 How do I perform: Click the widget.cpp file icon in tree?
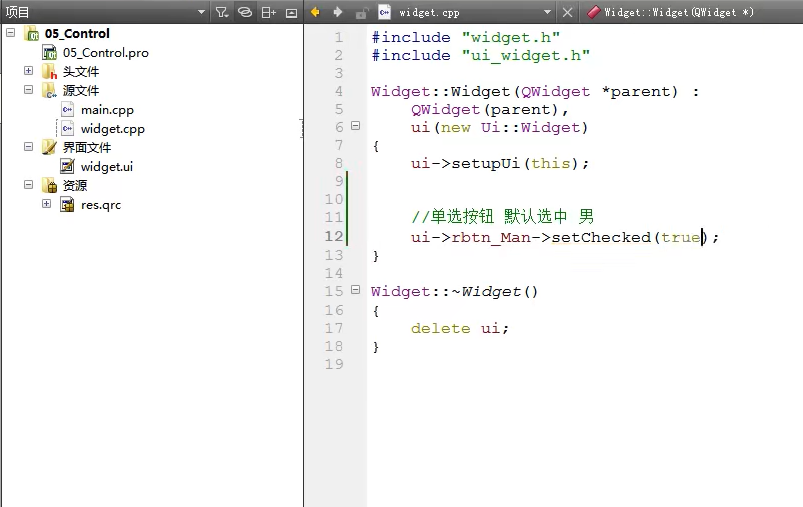68,129
